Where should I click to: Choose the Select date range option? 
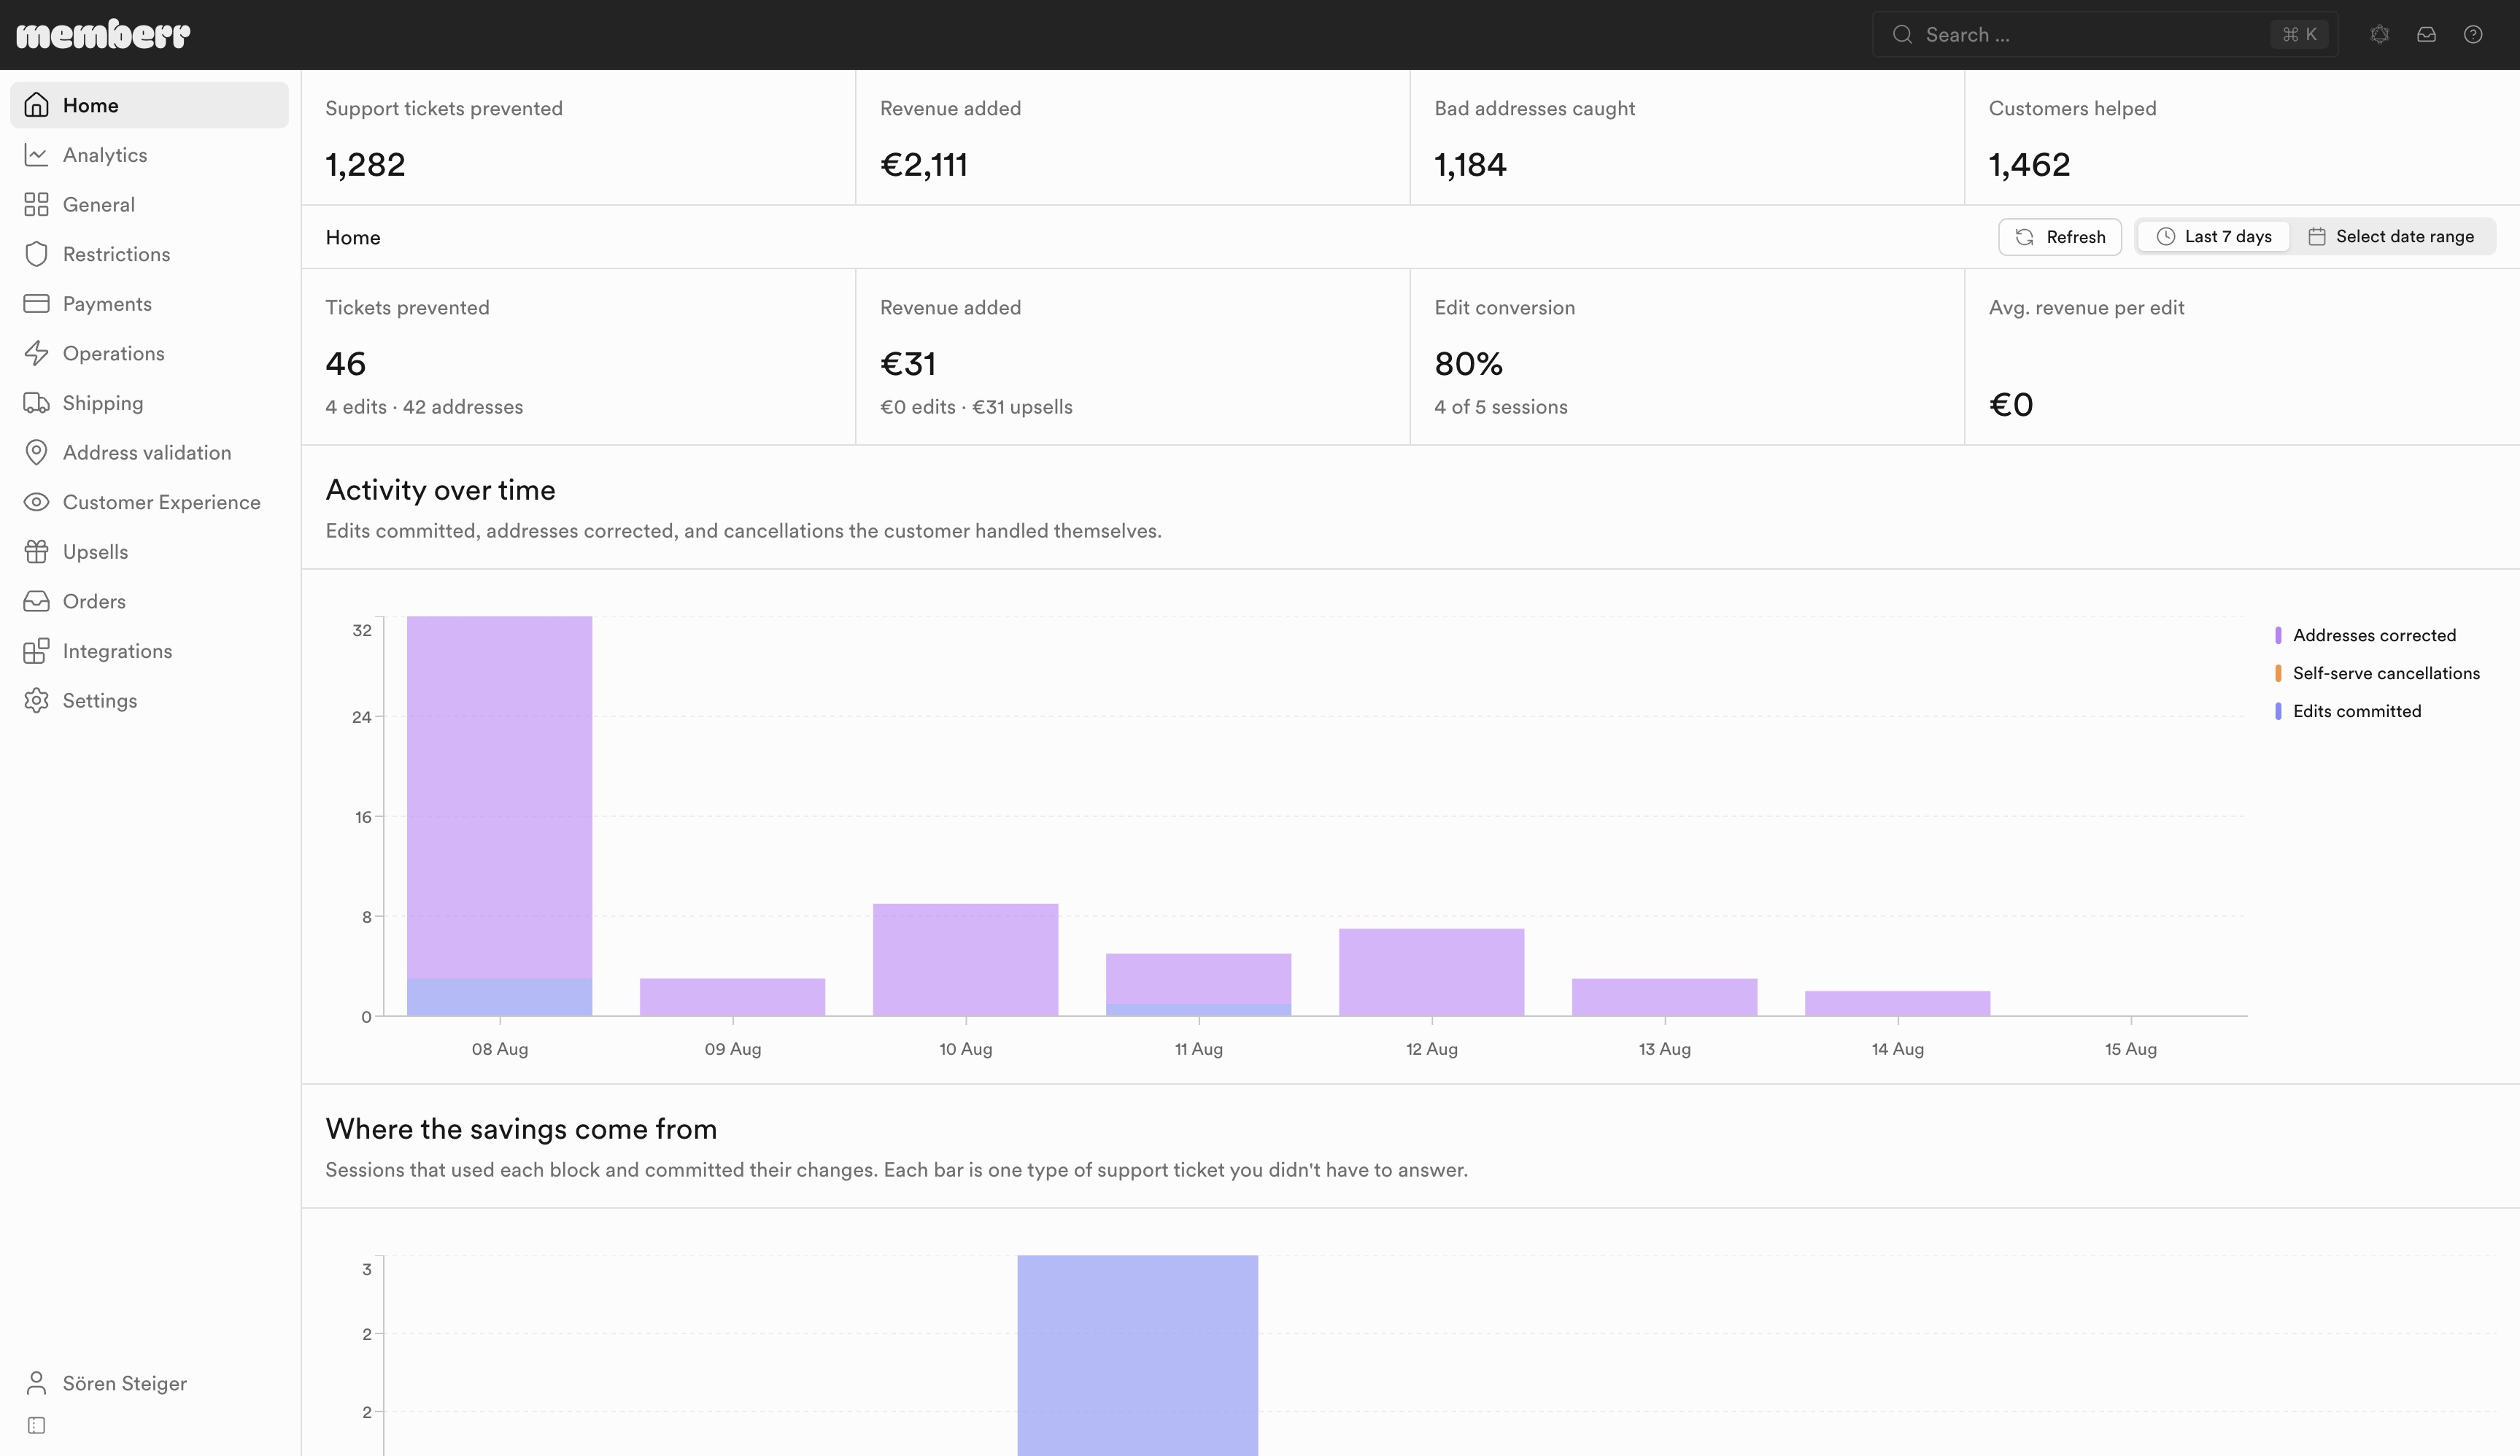[x=2392, y=237]
